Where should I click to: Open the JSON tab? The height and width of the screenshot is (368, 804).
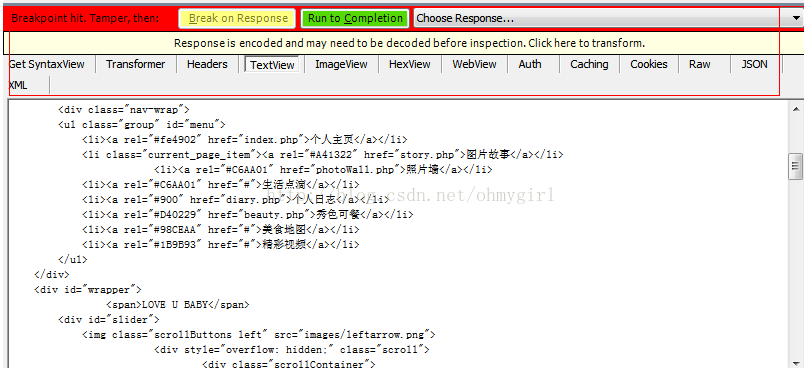pyautogui.click(x=754, y=64)
